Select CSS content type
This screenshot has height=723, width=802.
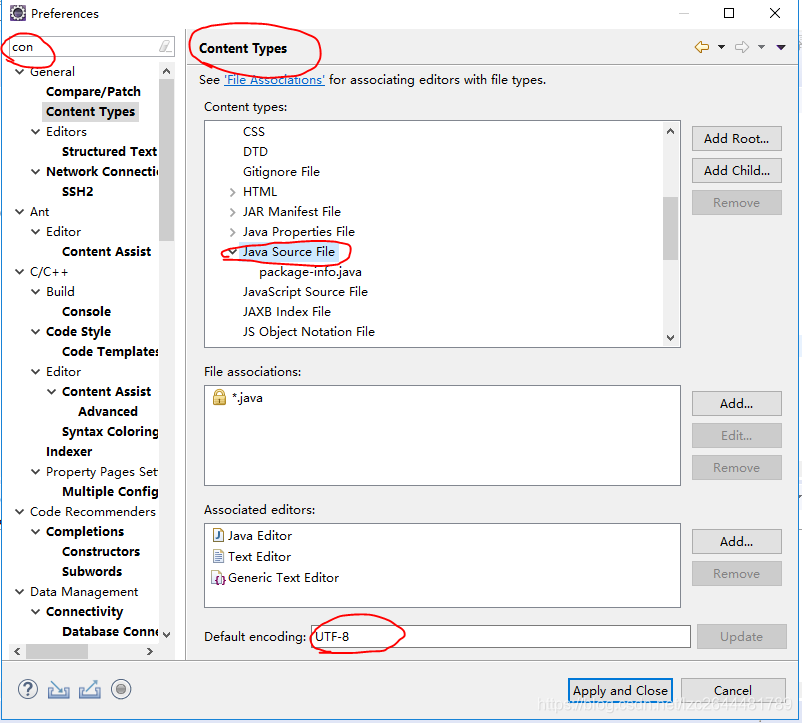tap(254, 131)
